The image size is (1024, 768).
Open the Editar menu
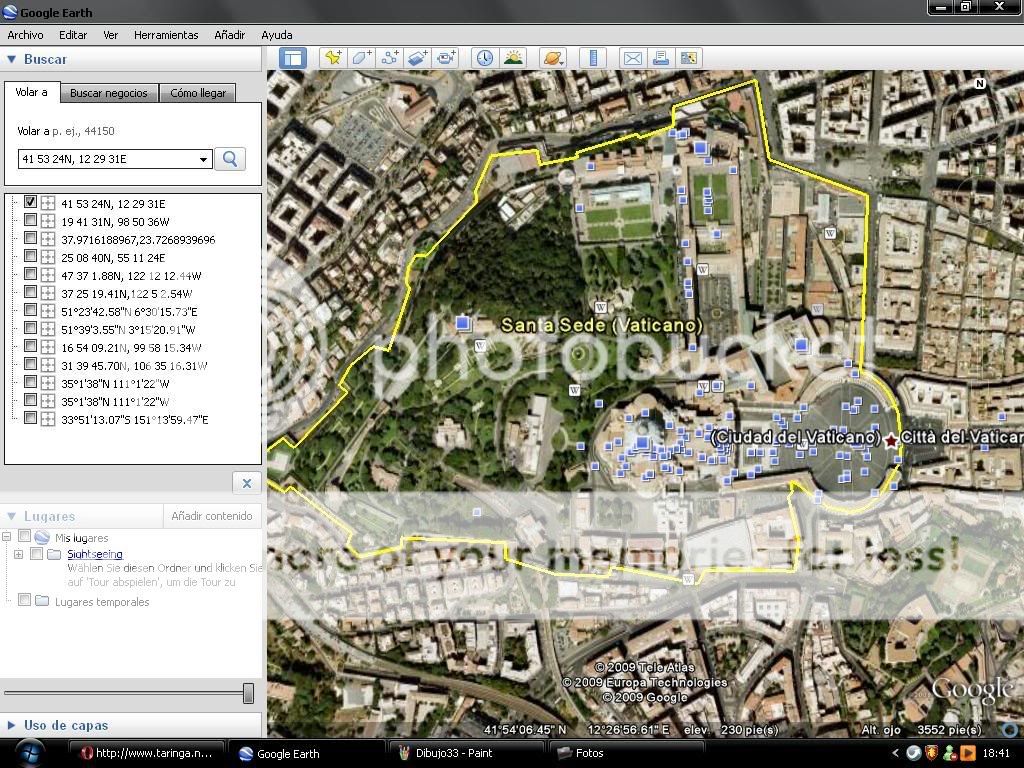[73, 35]
